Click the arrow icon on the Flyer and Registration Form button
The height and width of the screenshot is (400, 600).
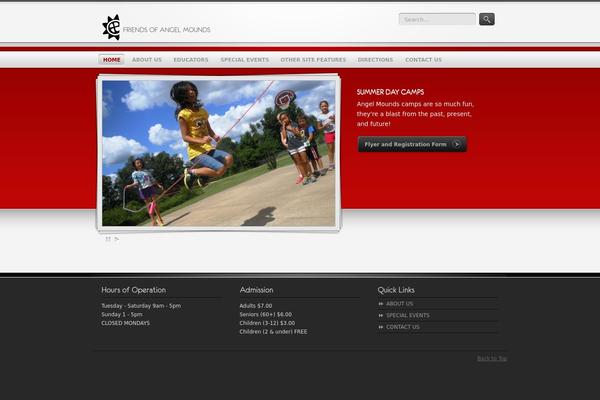click(457, 144)
